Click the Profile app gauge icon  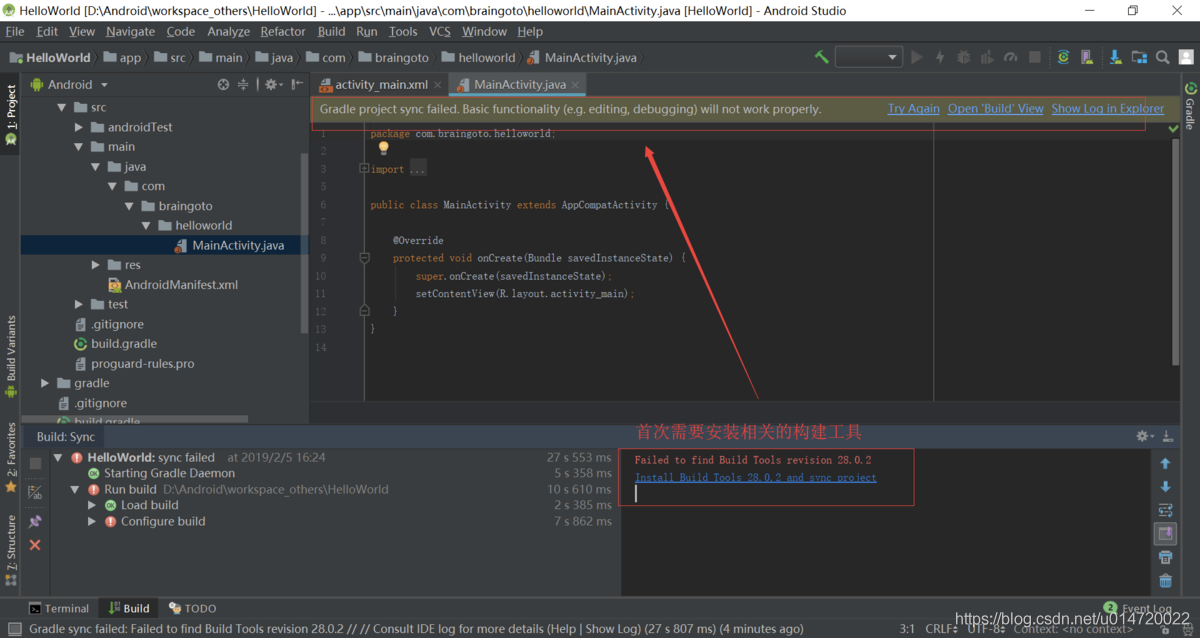pyautogui.click(x=1011, y=57)
